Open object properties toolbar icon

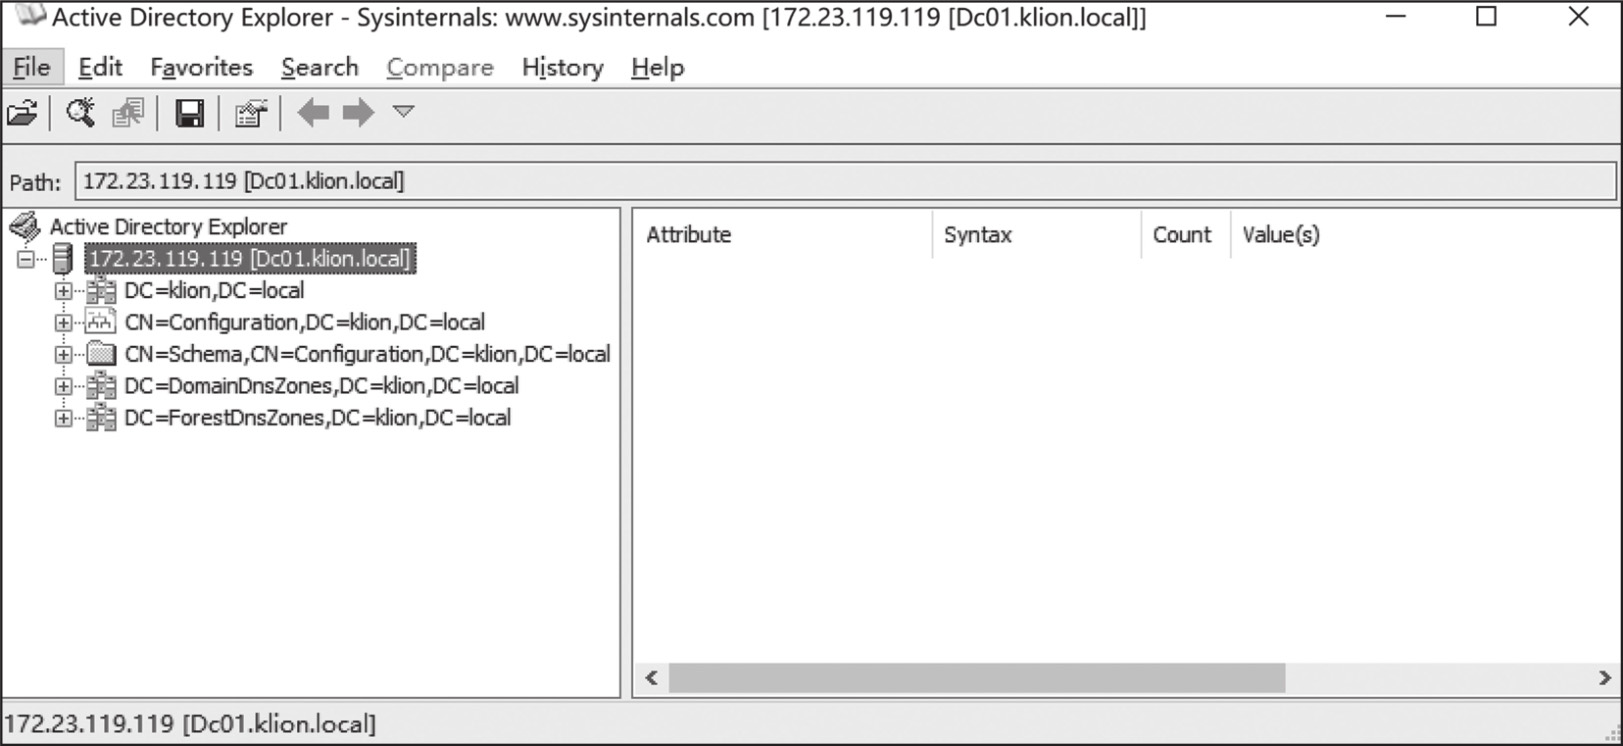[x=250, y=113]
